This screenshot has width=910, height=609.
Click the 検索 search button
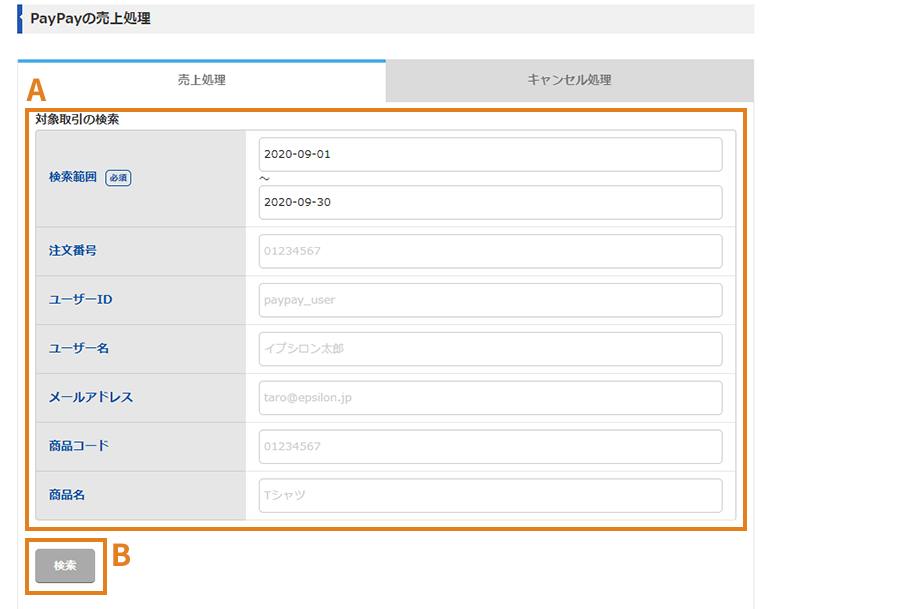65,565
